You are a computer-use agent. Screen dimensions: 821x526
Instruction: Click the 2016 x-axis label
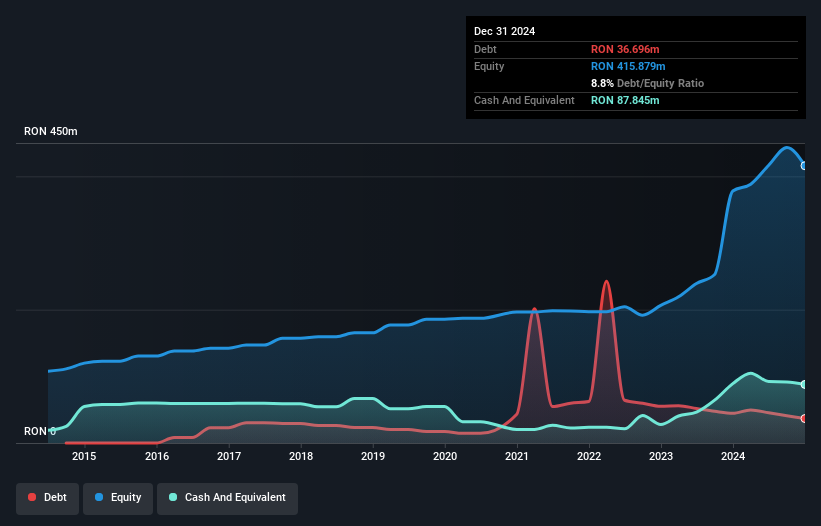(157, 456)
